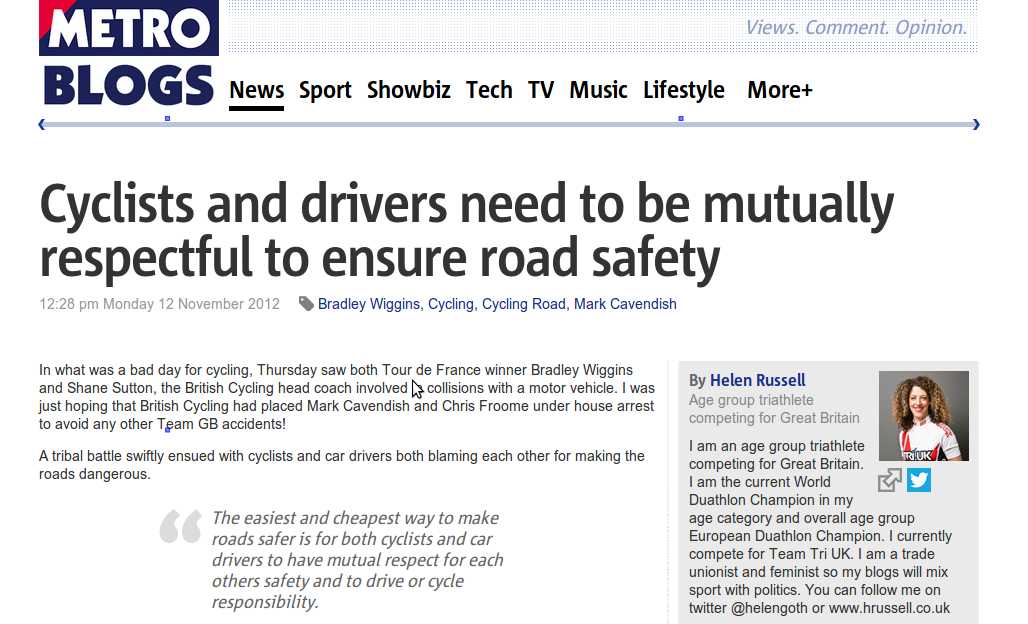Open the News section
Image resolution: width=1028 pixels, height=624 pixels.
[x=256, y=90]
